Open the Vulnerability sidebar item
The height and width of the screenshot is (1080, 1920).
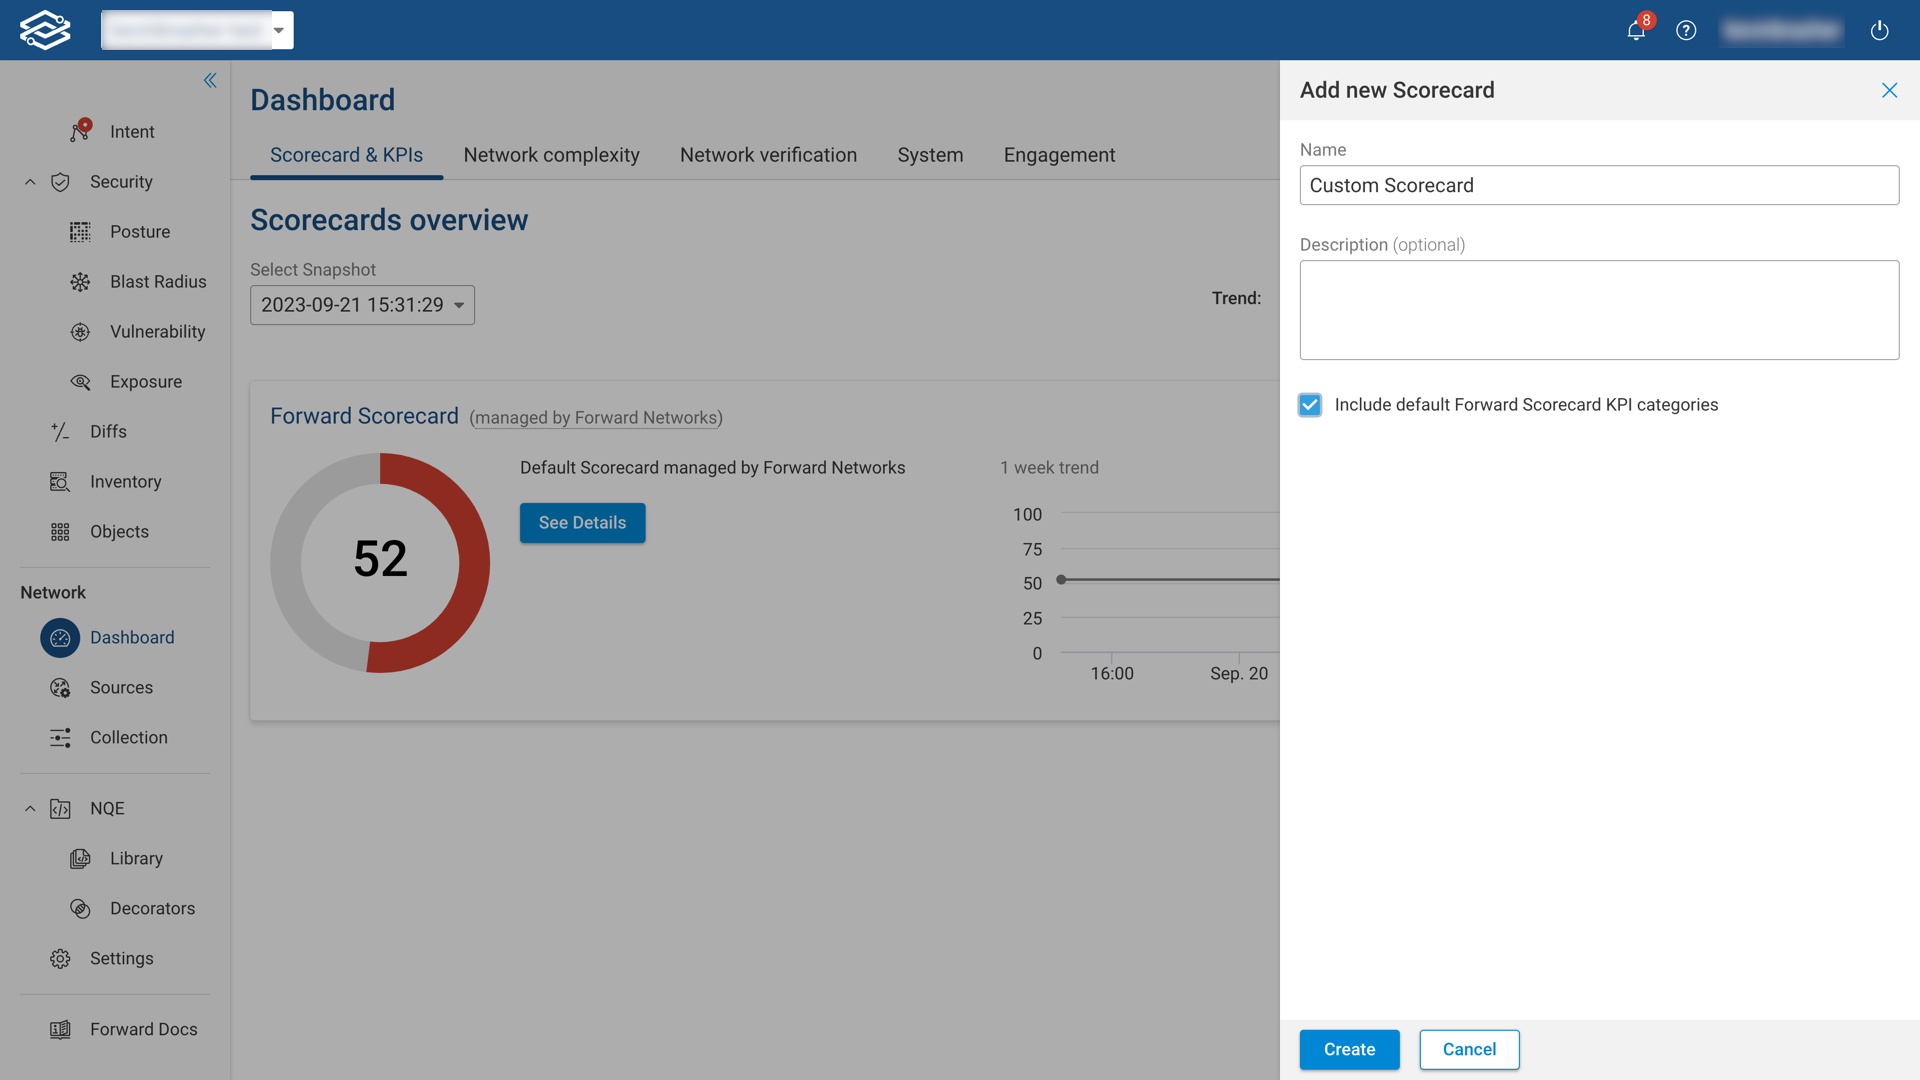[x=157, y=332]
